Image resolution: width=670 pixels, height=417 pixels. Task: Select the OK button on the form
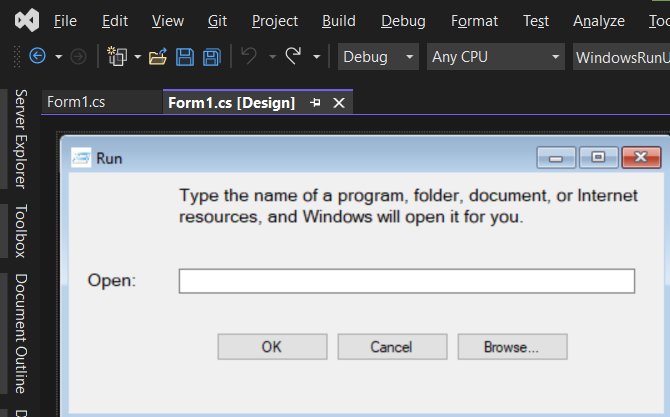[273, 347]
